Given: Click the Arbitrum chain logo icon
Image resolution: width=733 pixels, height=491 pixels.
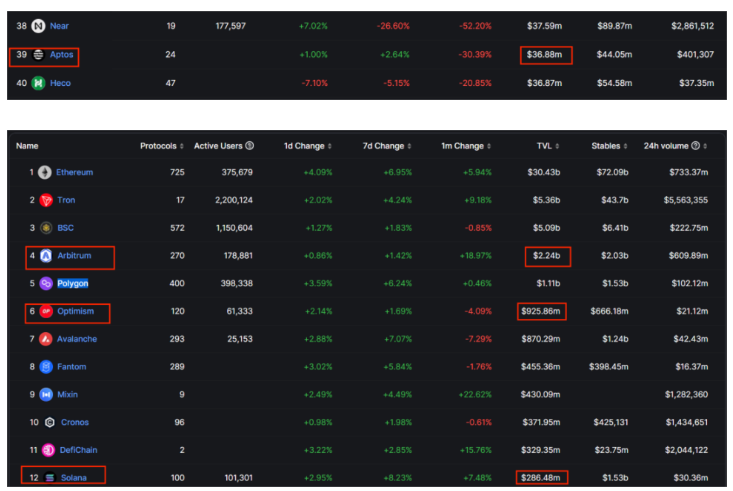Looking at the screenshot, I should 46,256.
